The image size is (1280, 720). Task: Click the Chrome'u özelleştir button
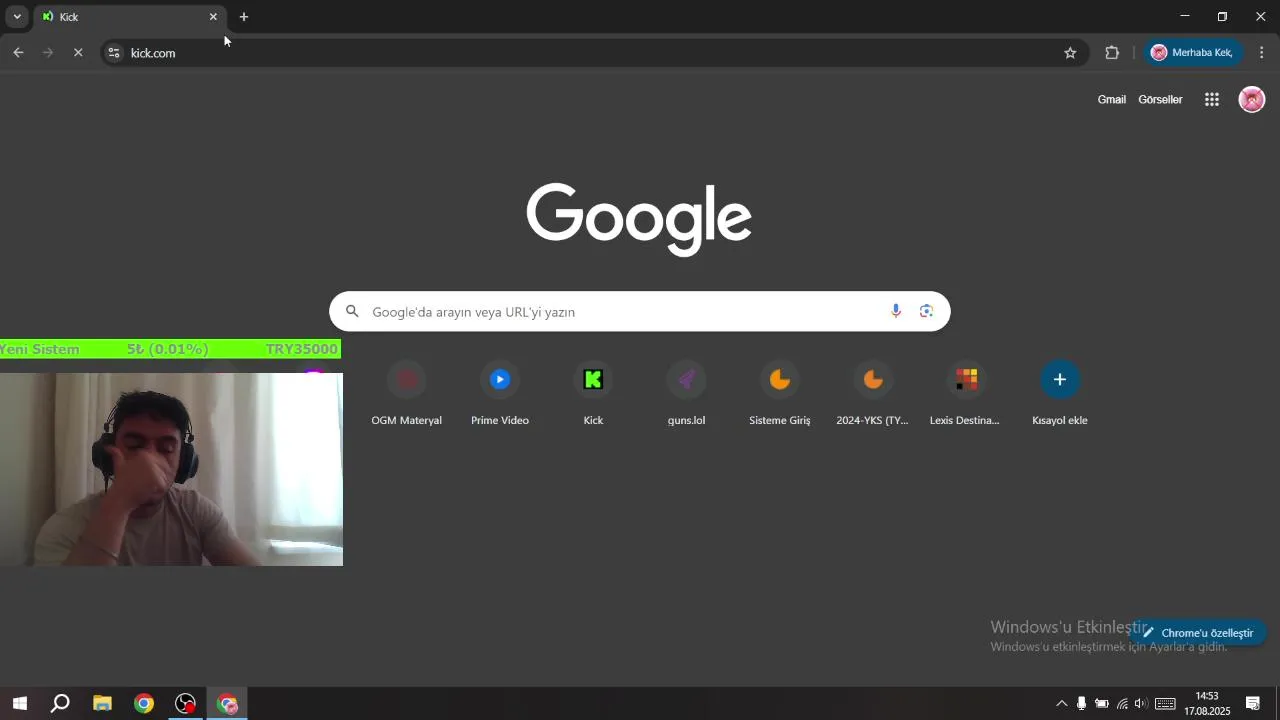point(1198,633)
